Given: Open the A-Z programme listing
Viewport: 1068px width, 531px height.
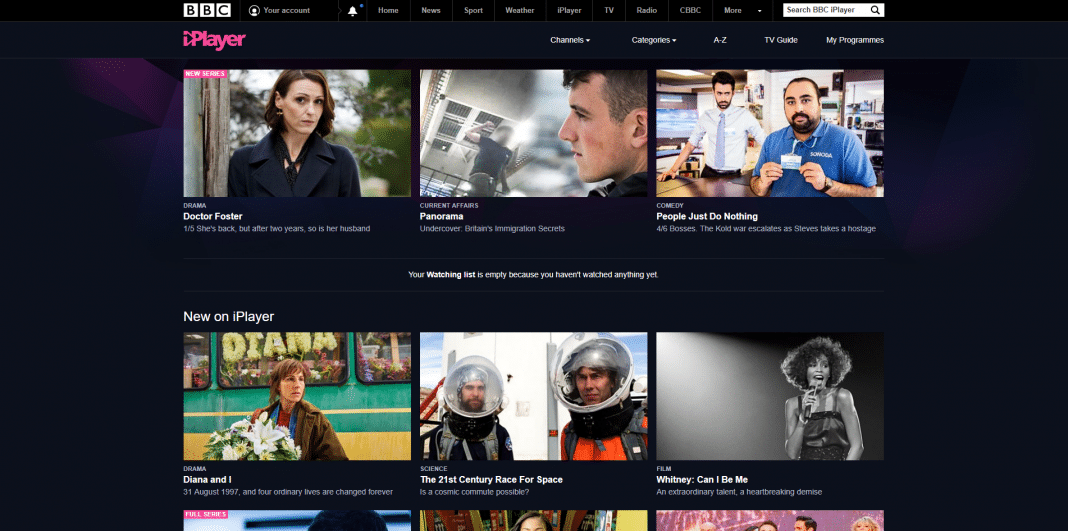Looking at the screenshot, I should tap(720, 40).
